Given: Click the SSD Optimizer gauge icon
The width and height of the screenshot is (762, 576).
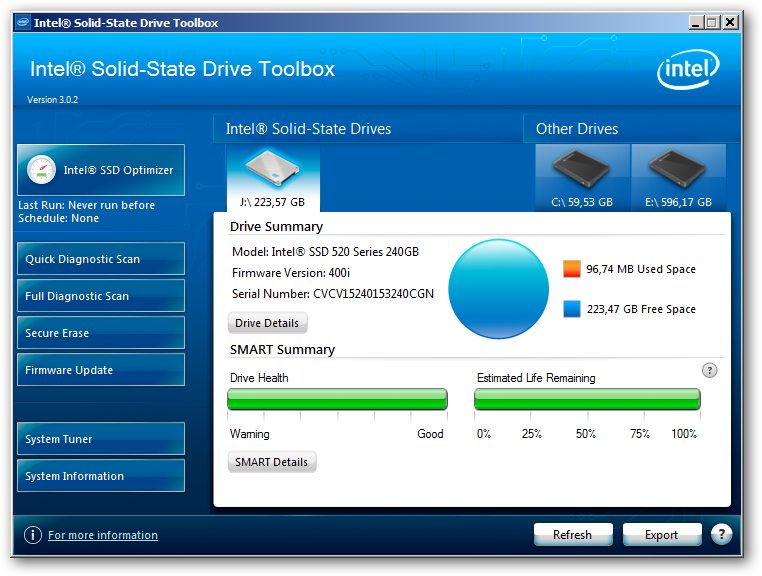Looking at the screenshot, I should [41, 170].
